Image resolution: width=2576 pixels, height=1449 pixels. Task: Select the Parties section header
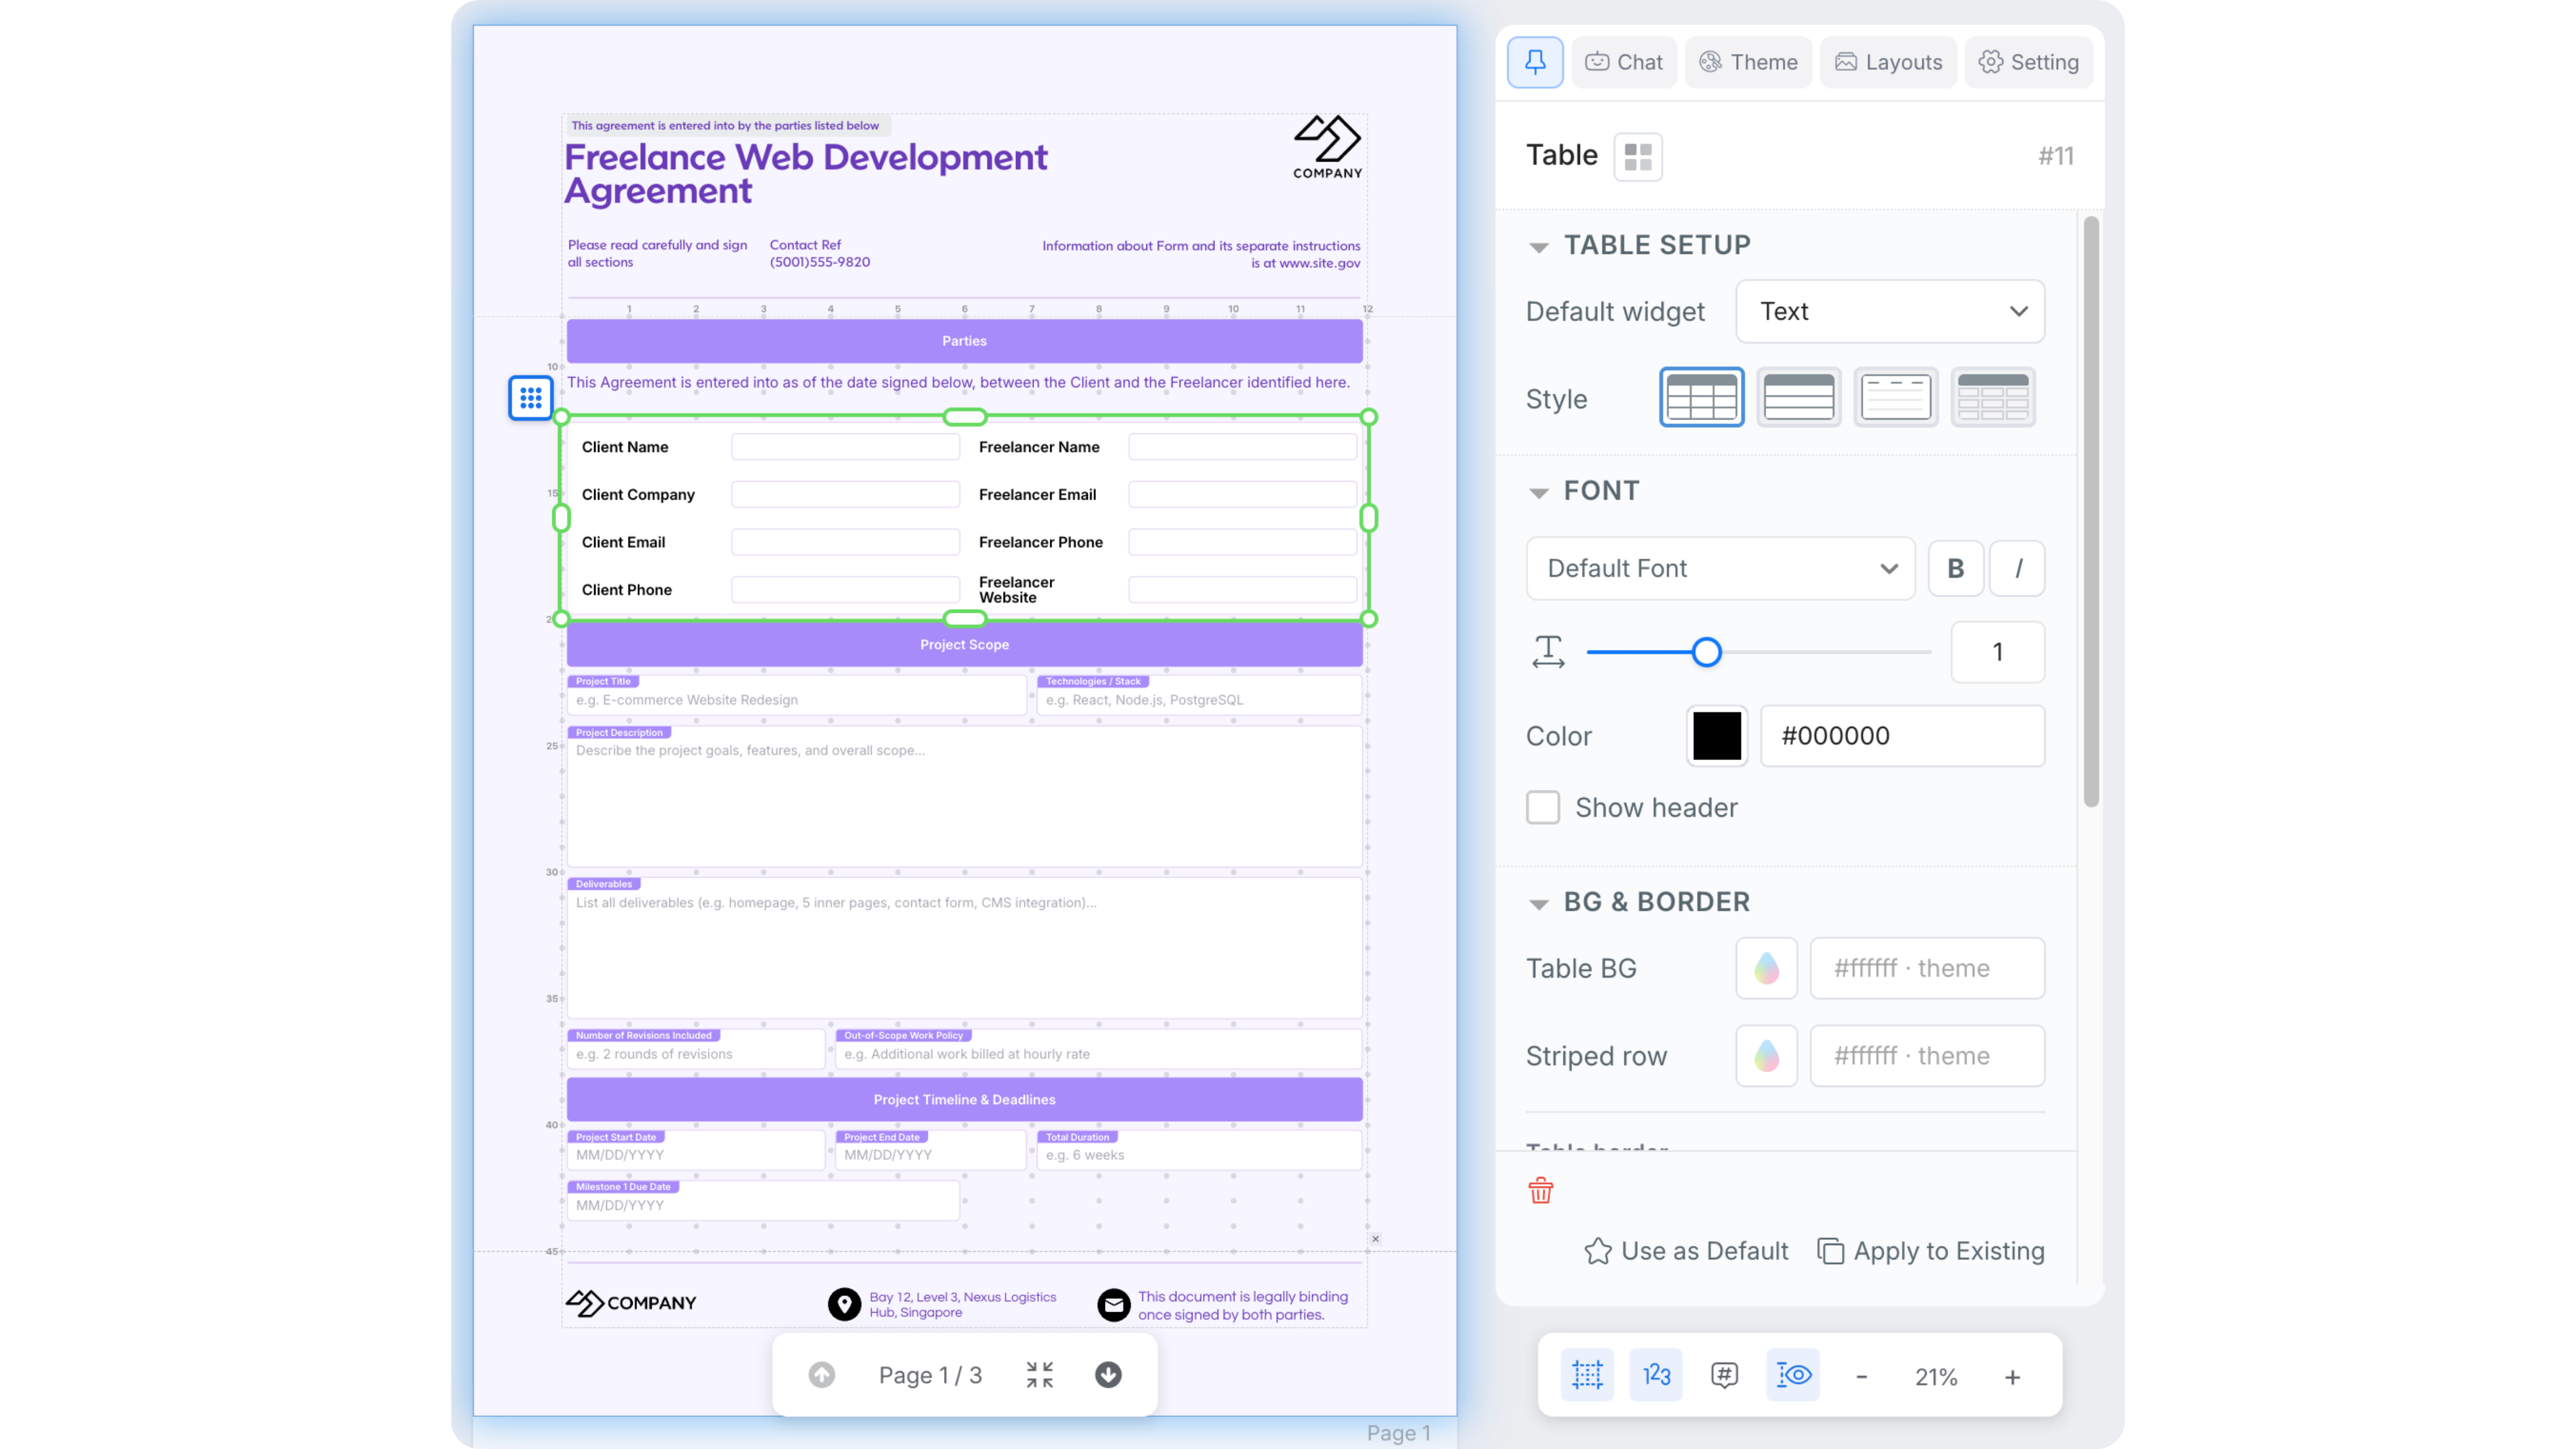(964, 341)
